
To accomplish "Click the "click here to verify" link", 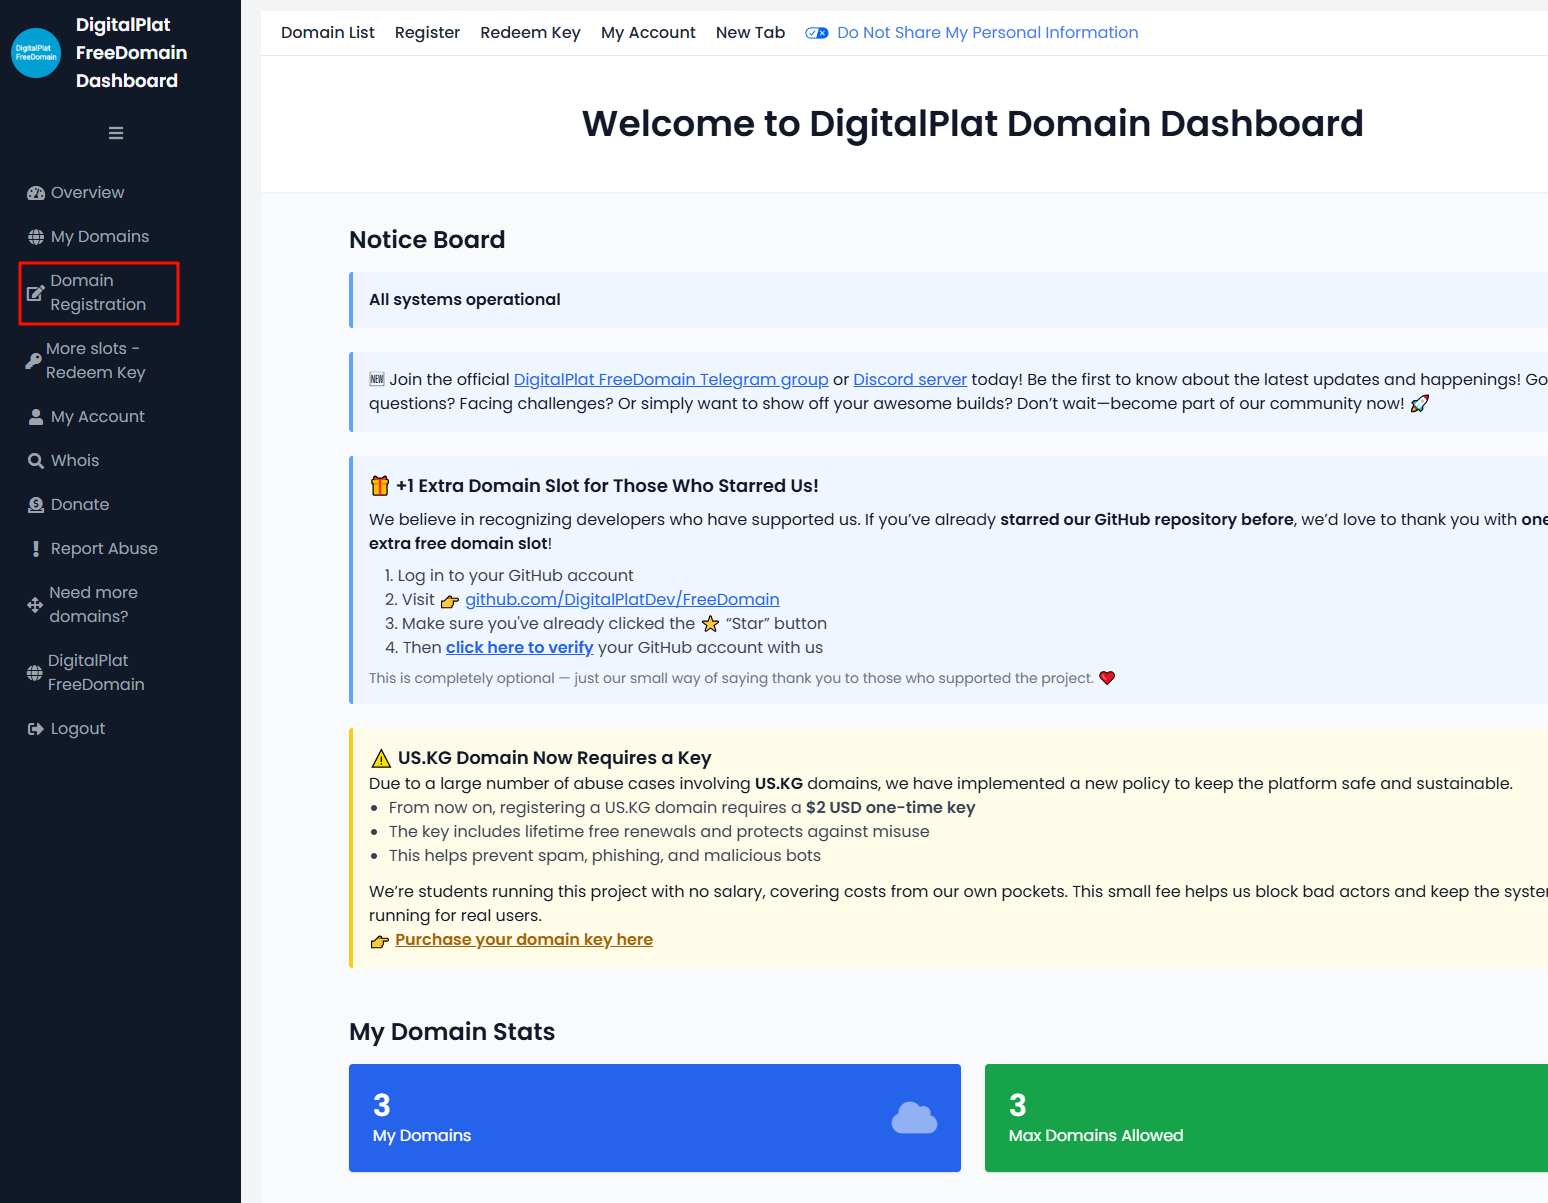I will tap(520, 648).
